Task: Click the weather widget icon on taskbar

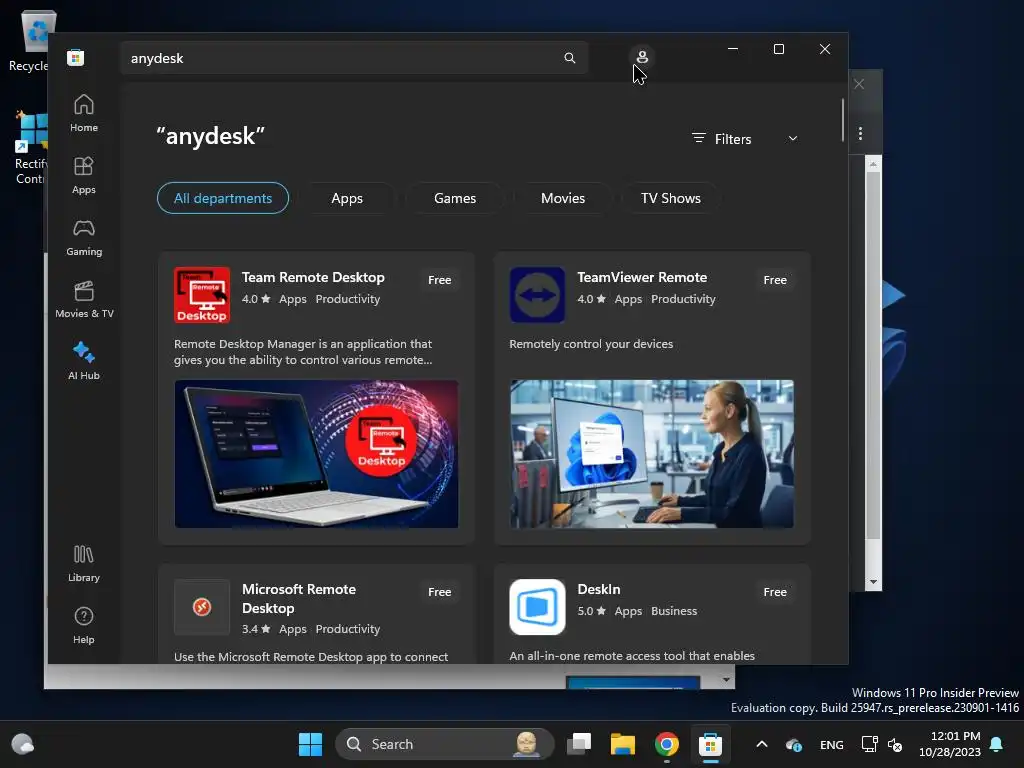Action: click(x=23, y=744)
